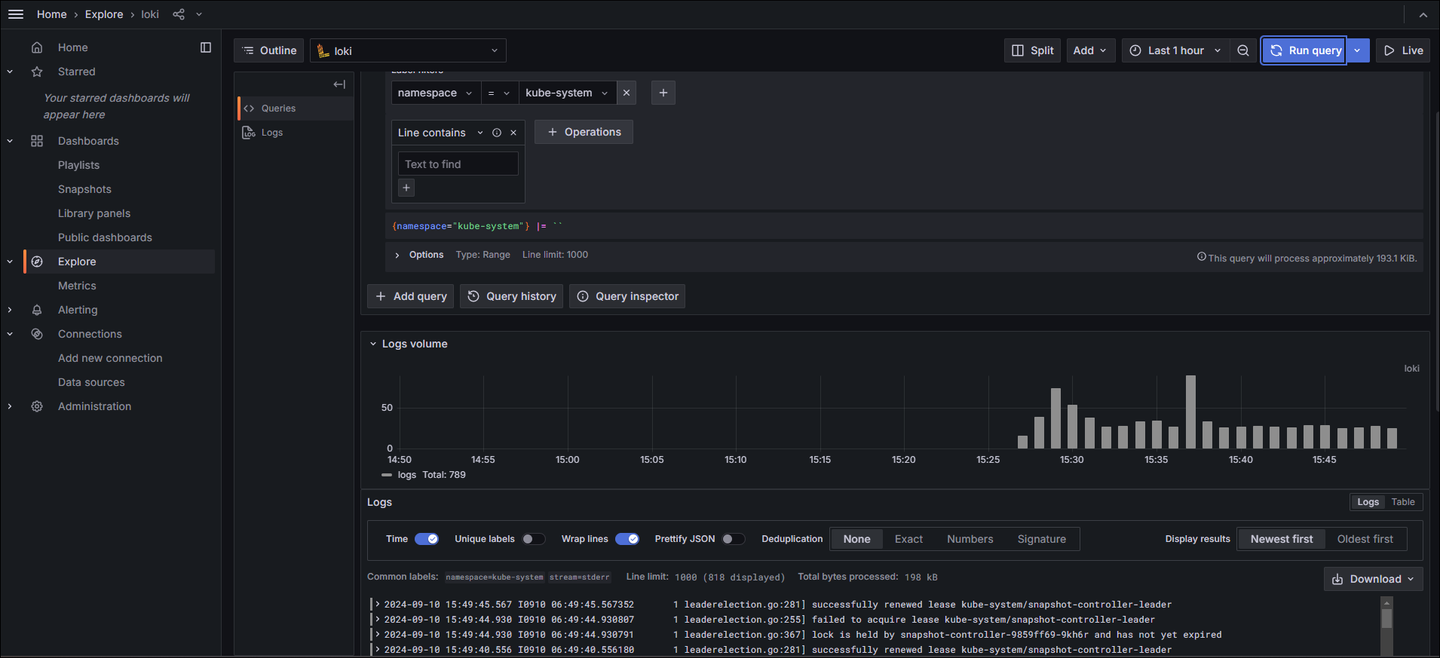Open the namespace label selector
The width and height of the screenshot is (1440, 658).
pos(436,92)
